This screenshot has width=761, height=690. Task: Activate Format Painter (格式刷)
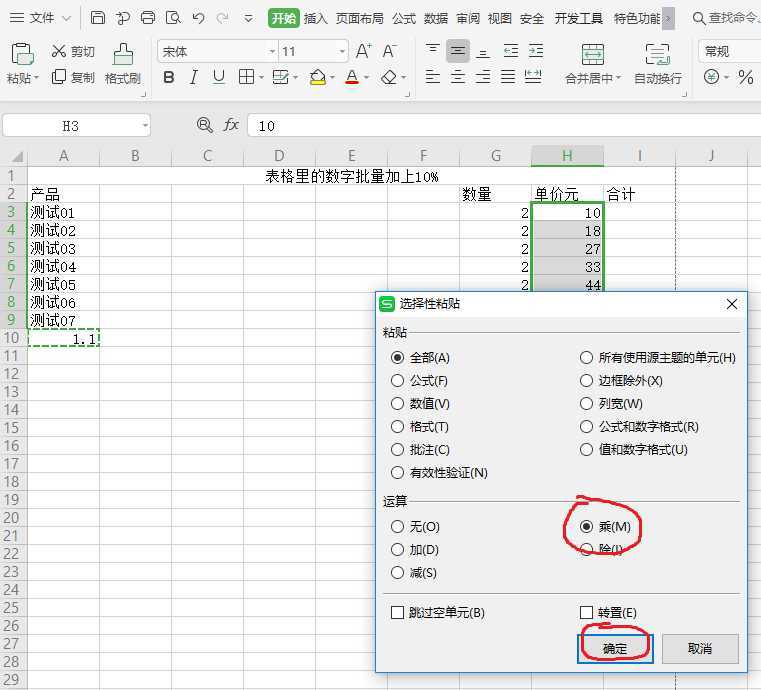tap(123, 64)
